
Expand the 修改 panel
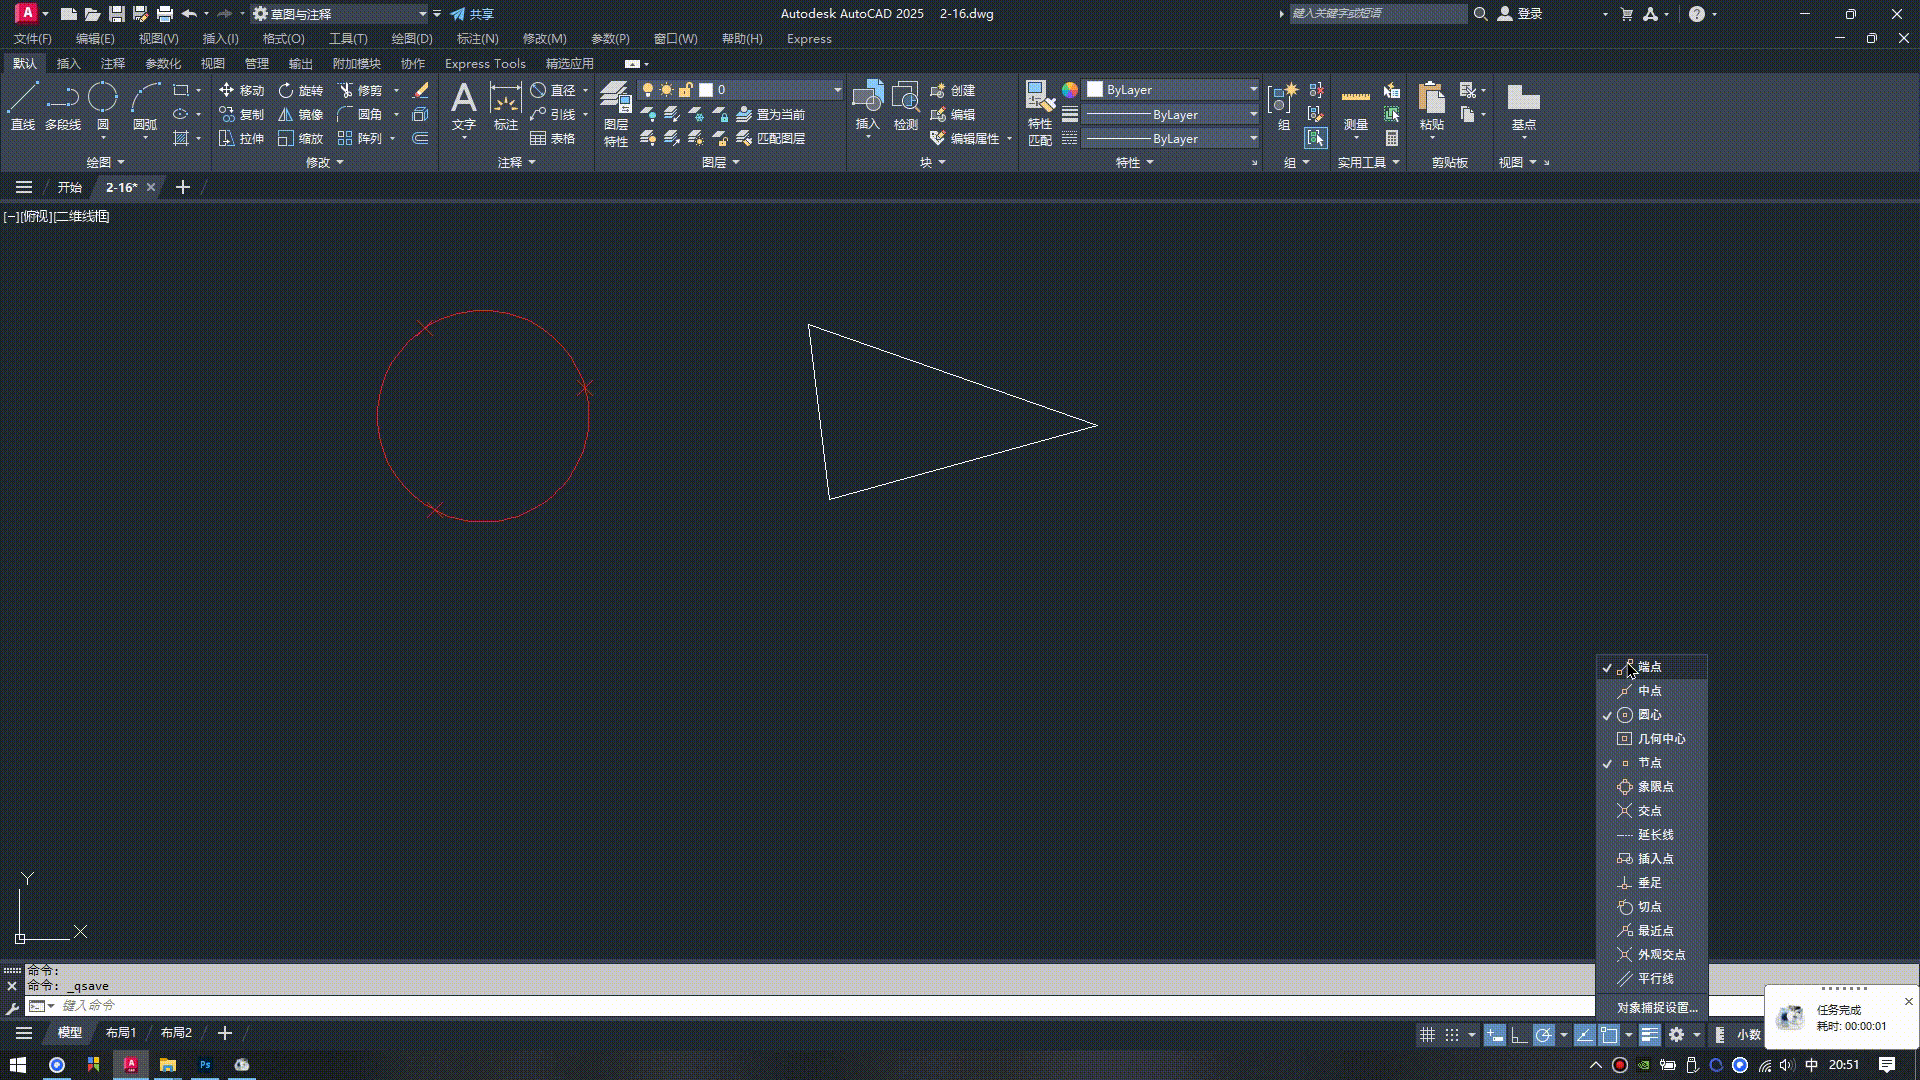(x=324, y=162)
